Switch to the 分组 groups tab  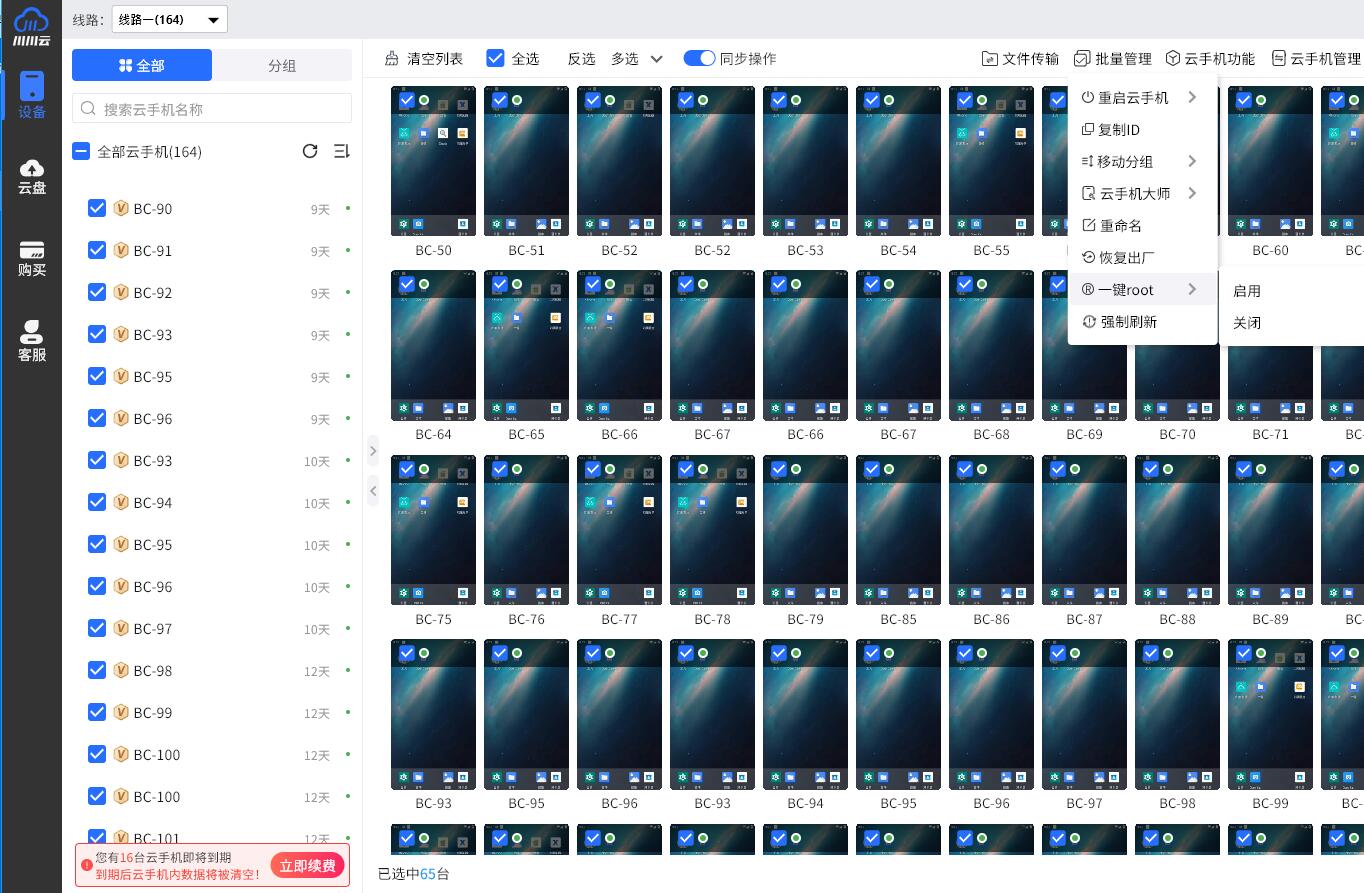pyautogui.click(x=282, y=66)
